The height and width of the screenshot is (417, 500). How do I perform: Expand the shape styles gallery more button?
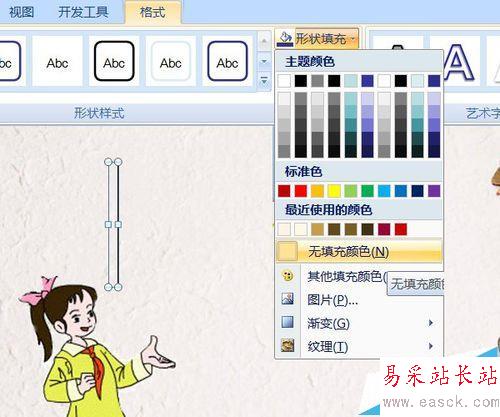[264, 81]
